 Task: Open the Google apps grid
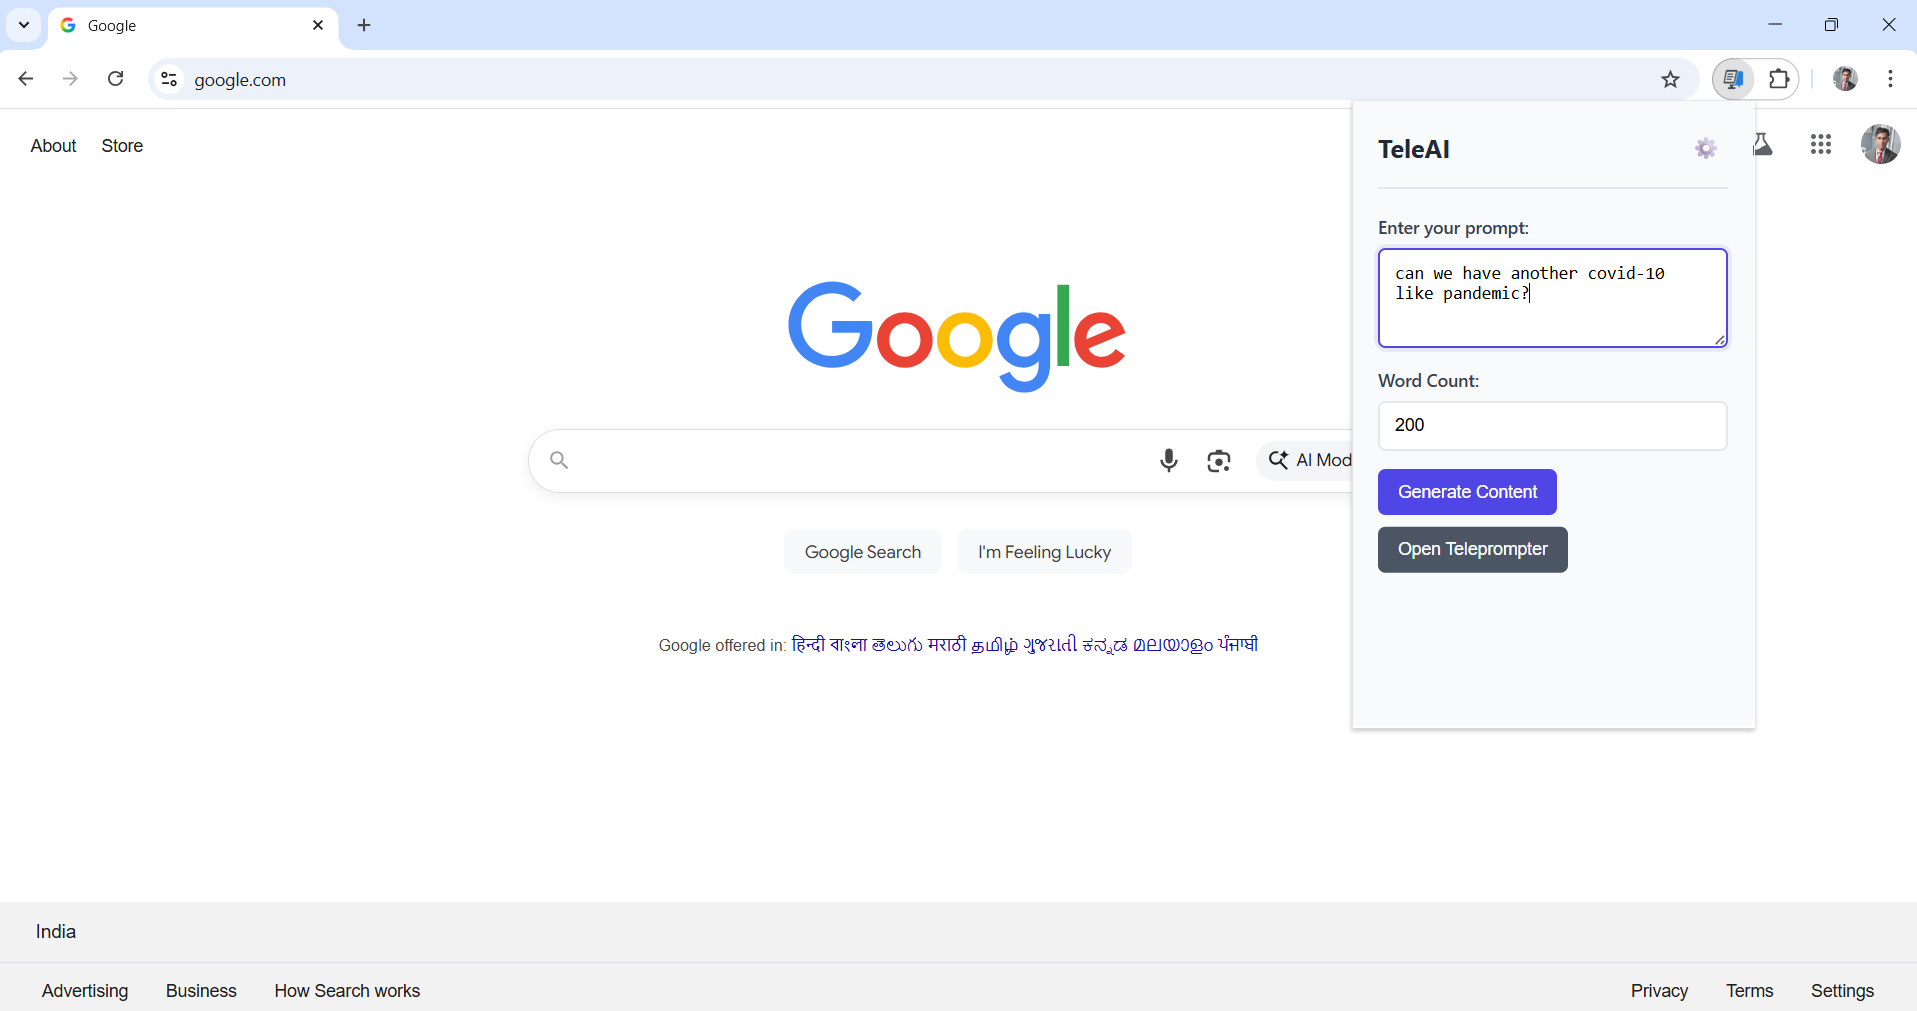click(x=1821, y=145)
